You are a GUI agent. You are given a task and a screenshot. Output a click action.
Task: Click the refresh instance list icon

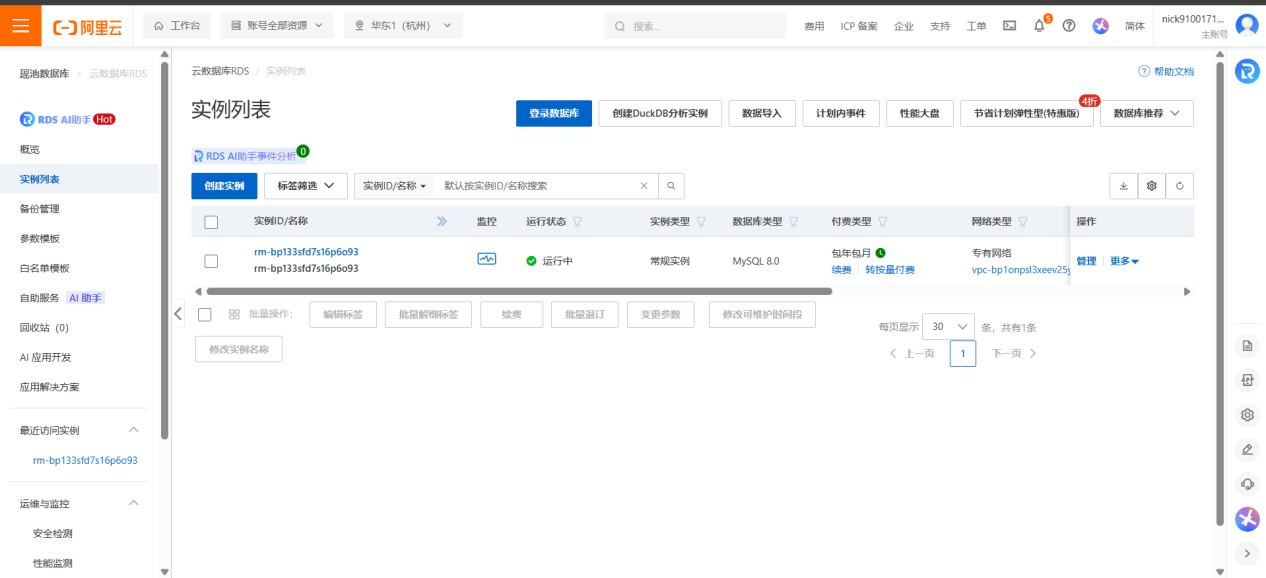(1180, 186)
